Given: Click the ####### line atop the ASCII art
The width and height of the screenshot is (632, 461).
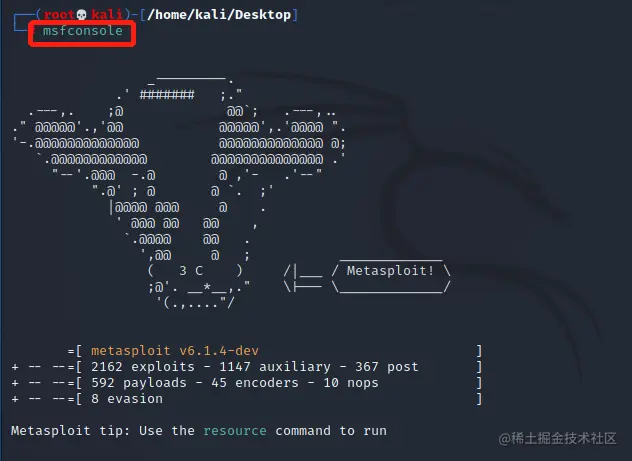Looking at the screenshot, I should tap(167, 95).
